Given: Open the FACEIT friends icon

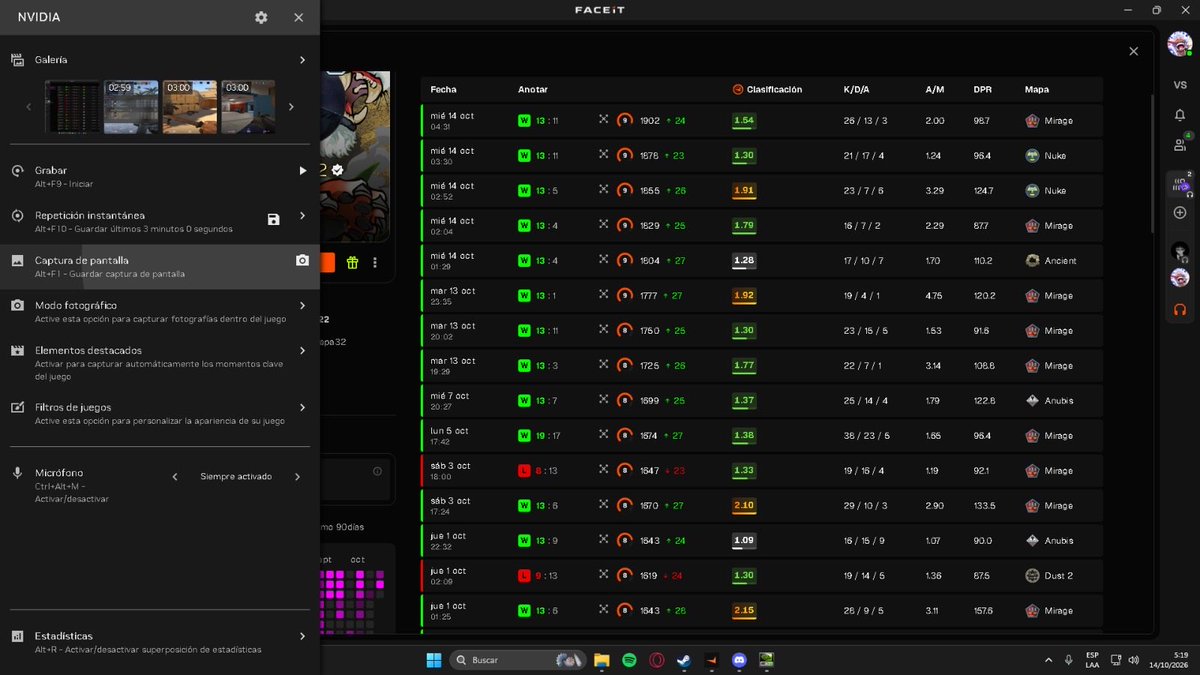Looking at the screenshot, I should [1180, 145].
